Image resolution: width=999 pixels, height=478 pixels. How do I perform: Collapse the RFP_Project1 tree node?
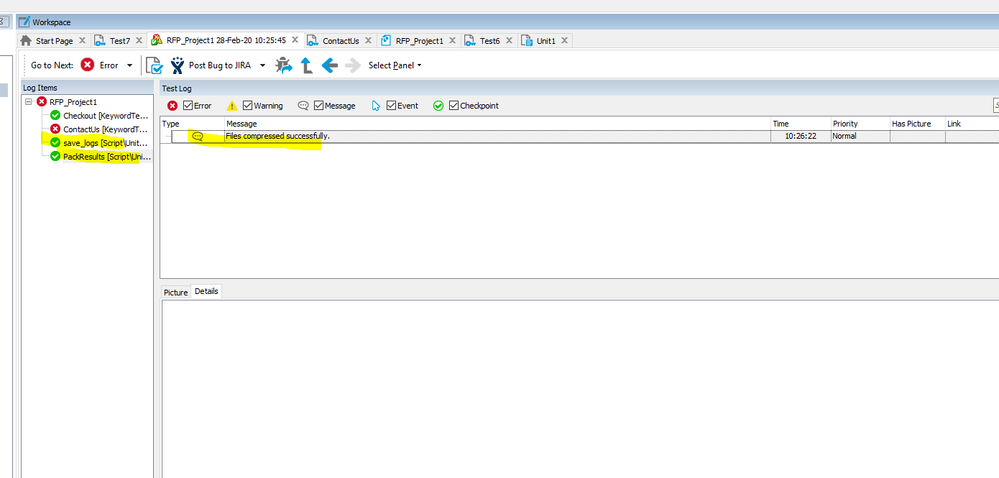[29, 102]
